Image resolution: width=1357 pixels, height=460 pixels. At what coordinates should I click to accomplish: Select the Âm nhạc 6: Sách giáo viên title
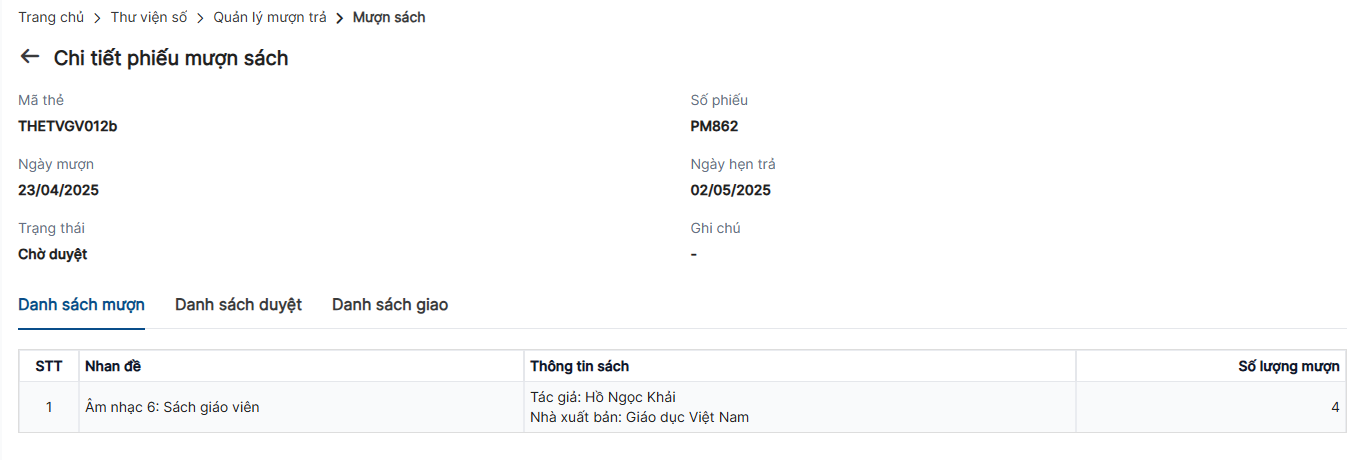click(x=172, y=407)
